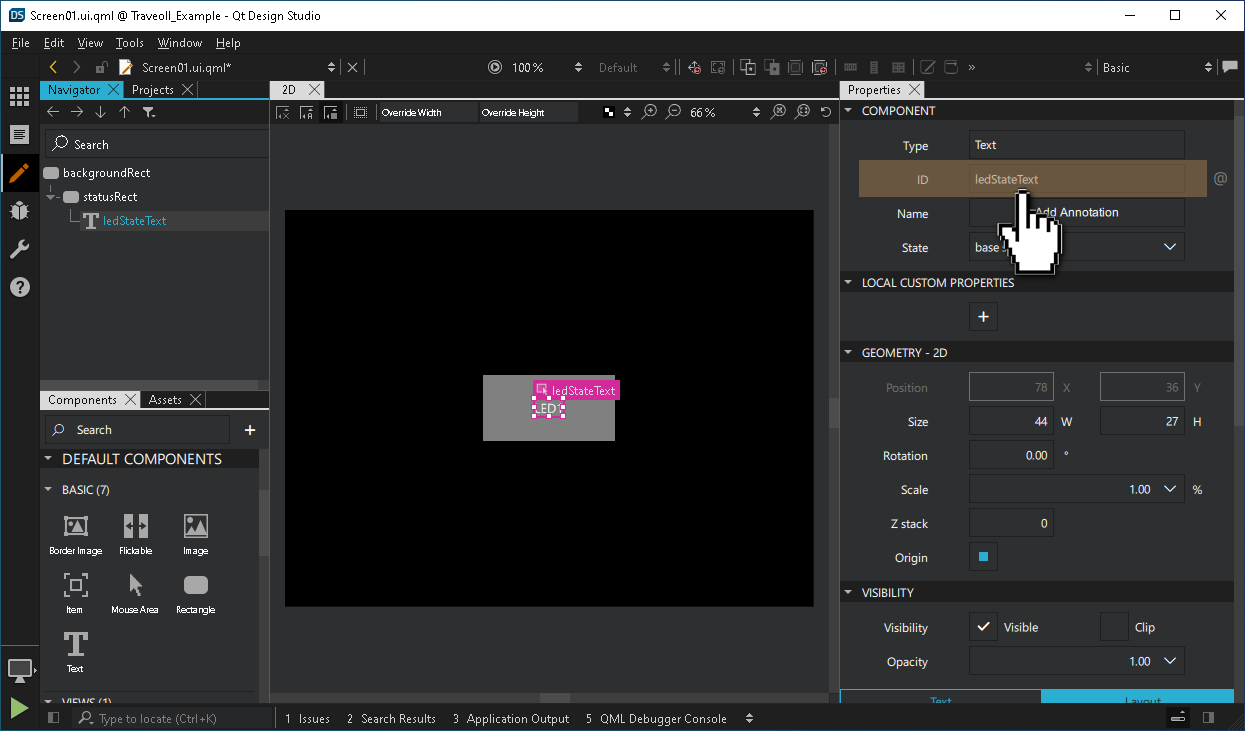Click the zoom in magnifier in 2D view
This screenshot has width=1245, height=731.
(x=650, y=112)
